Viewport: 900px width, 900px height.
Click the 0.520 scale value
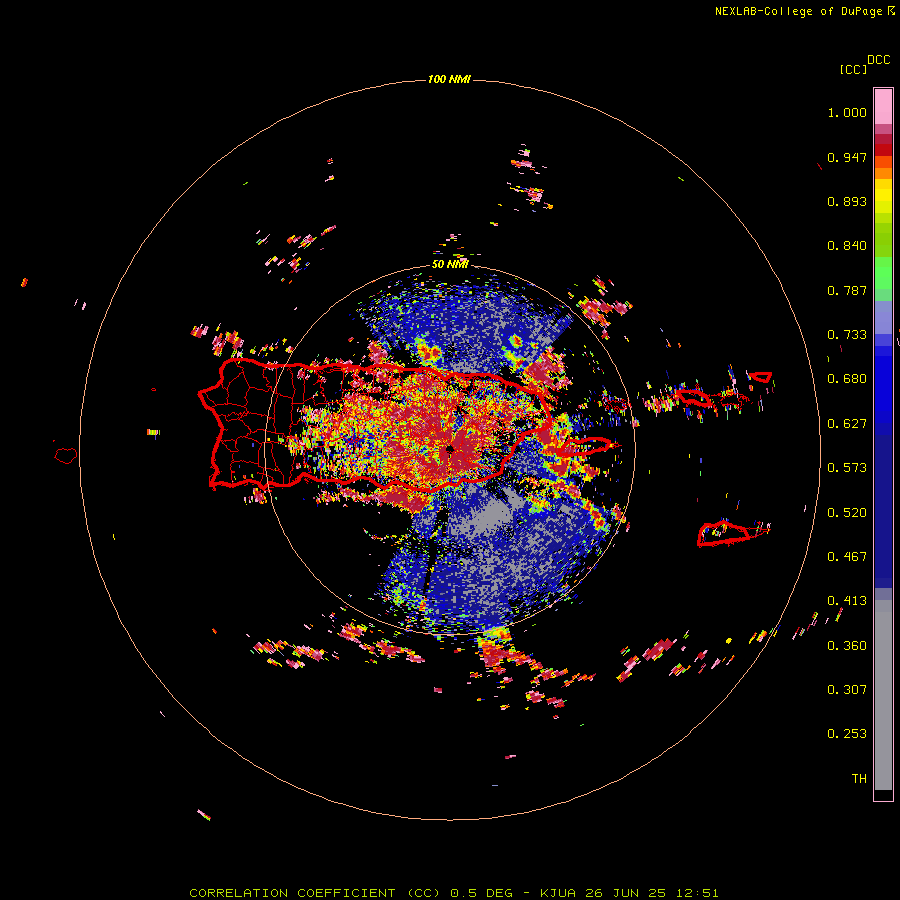point(847,513)
